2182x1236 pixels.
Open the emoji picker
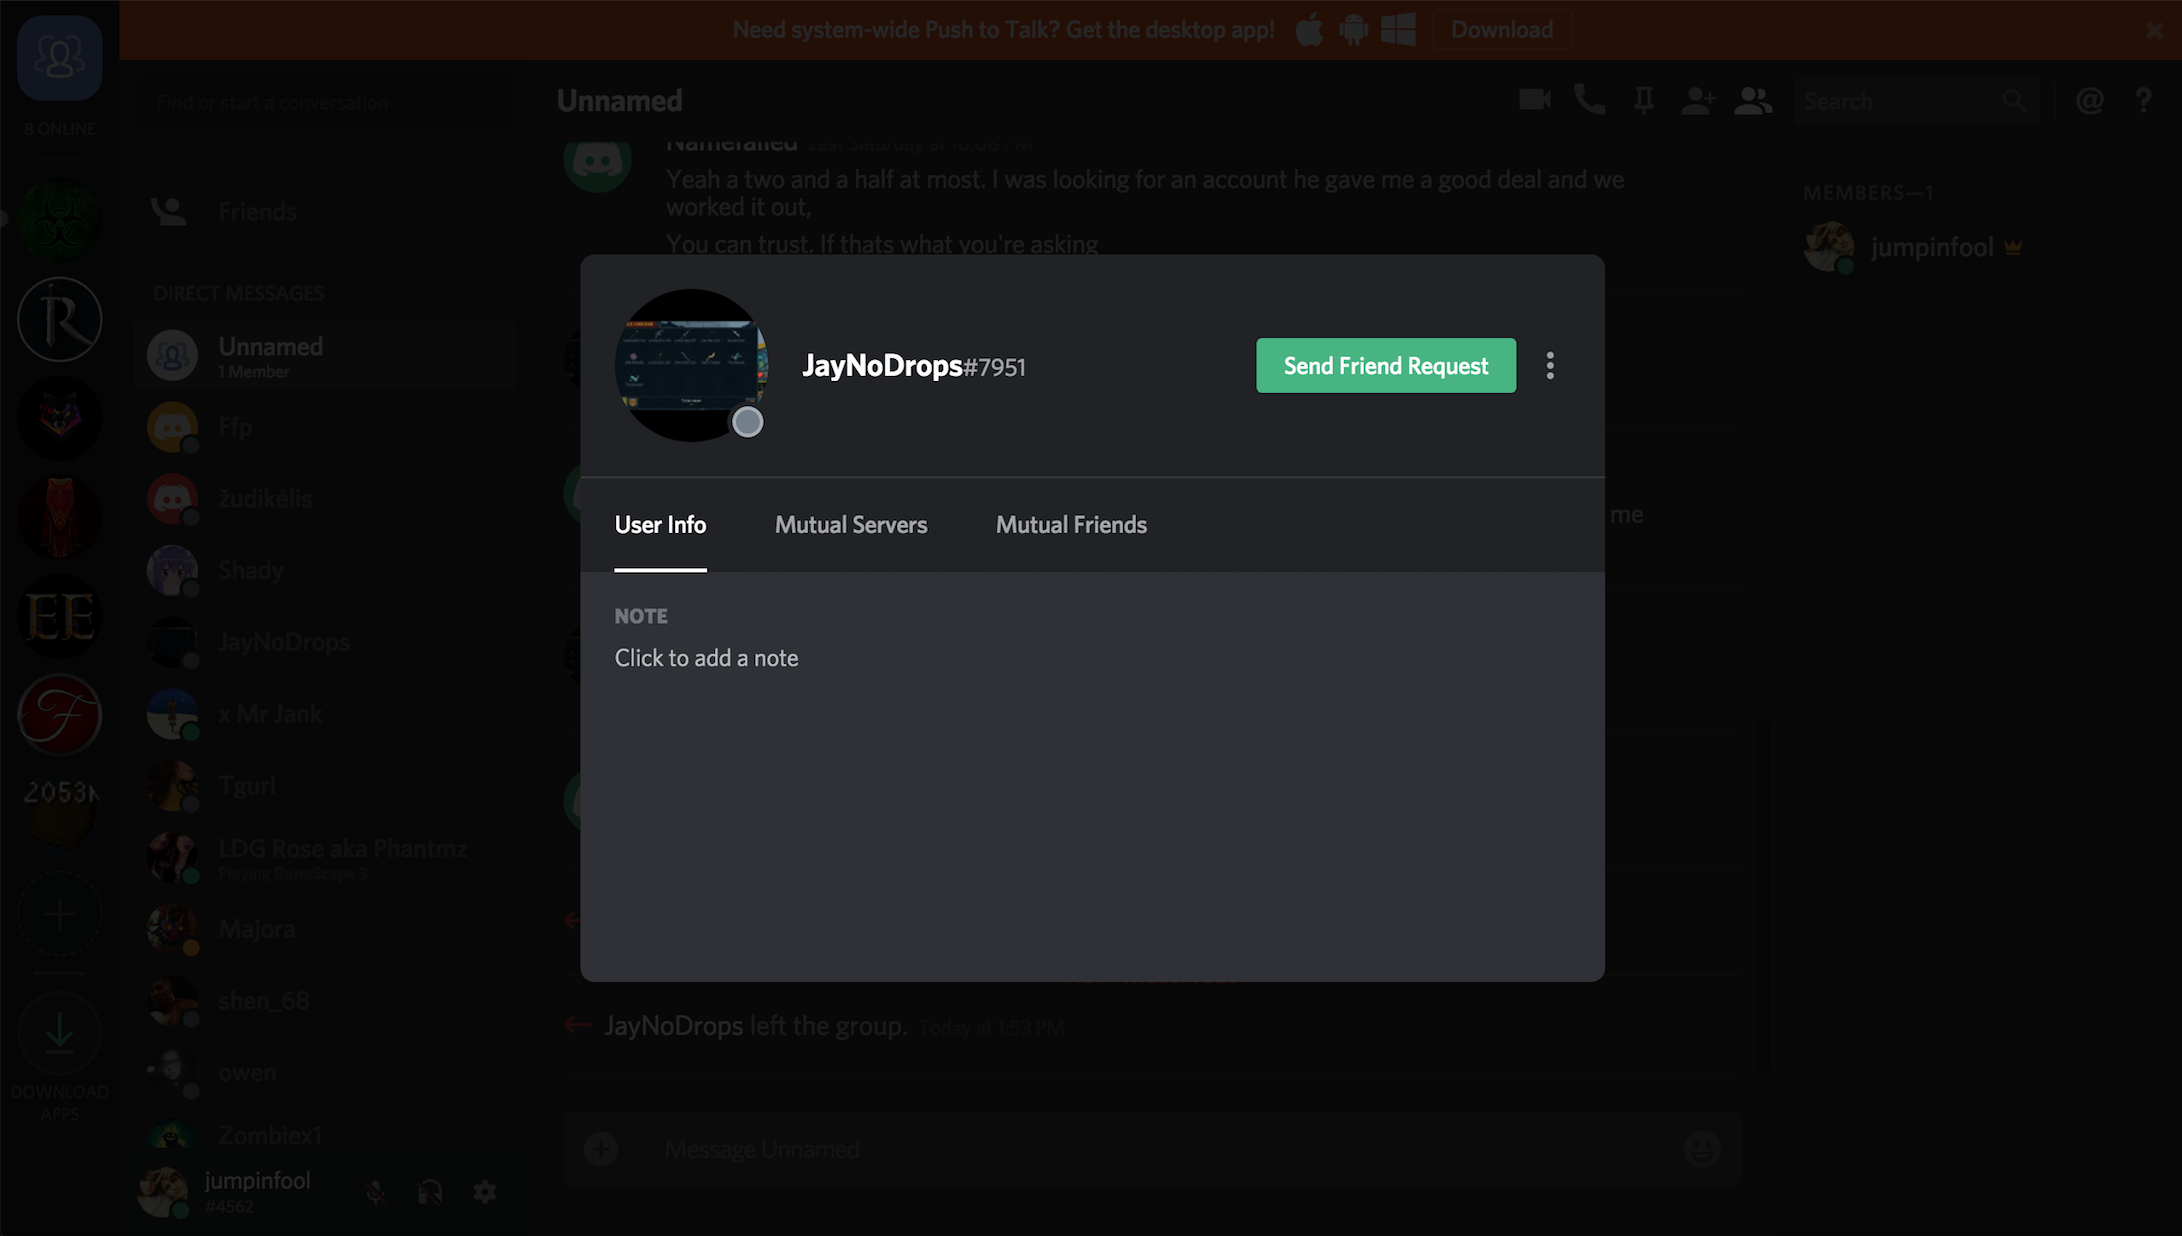point(1701,1149)
